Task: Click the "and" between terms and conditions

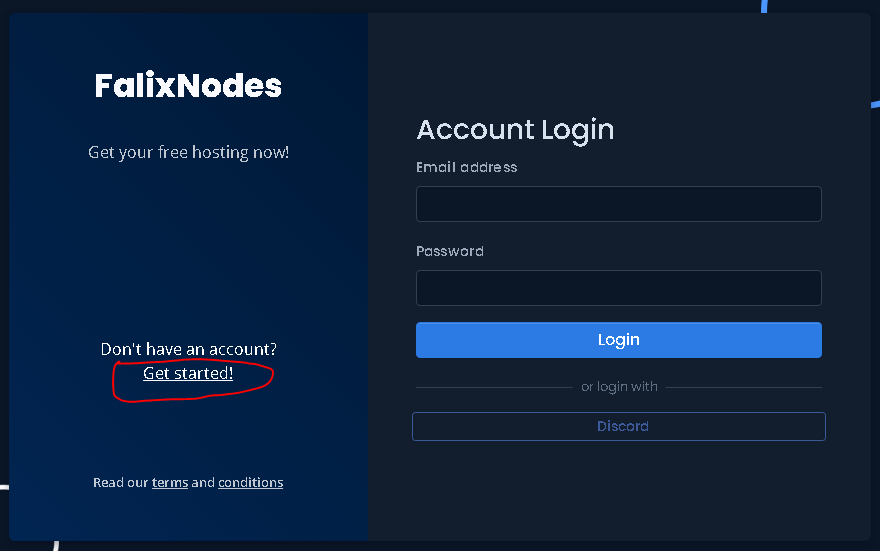Action: click(x=203, y=483)
